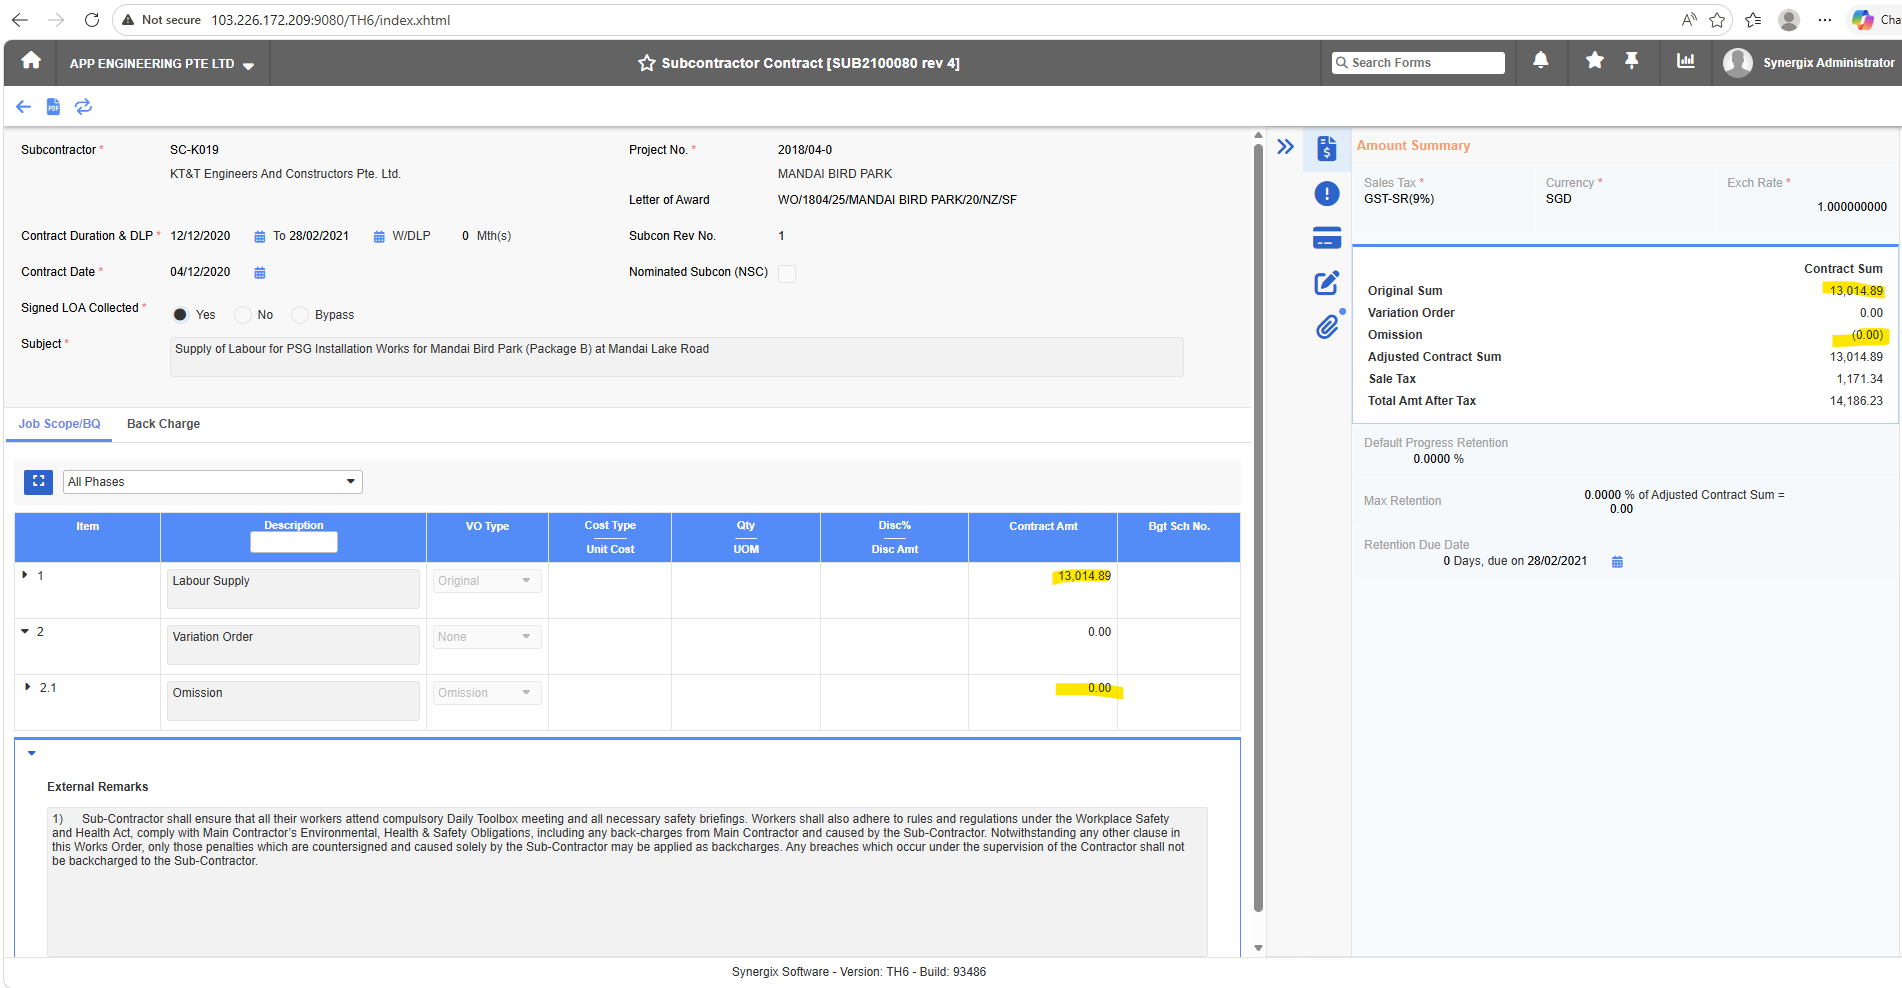Click the Omission description field
Viewport: 1902px width, 988px height.
click(293, 701)
